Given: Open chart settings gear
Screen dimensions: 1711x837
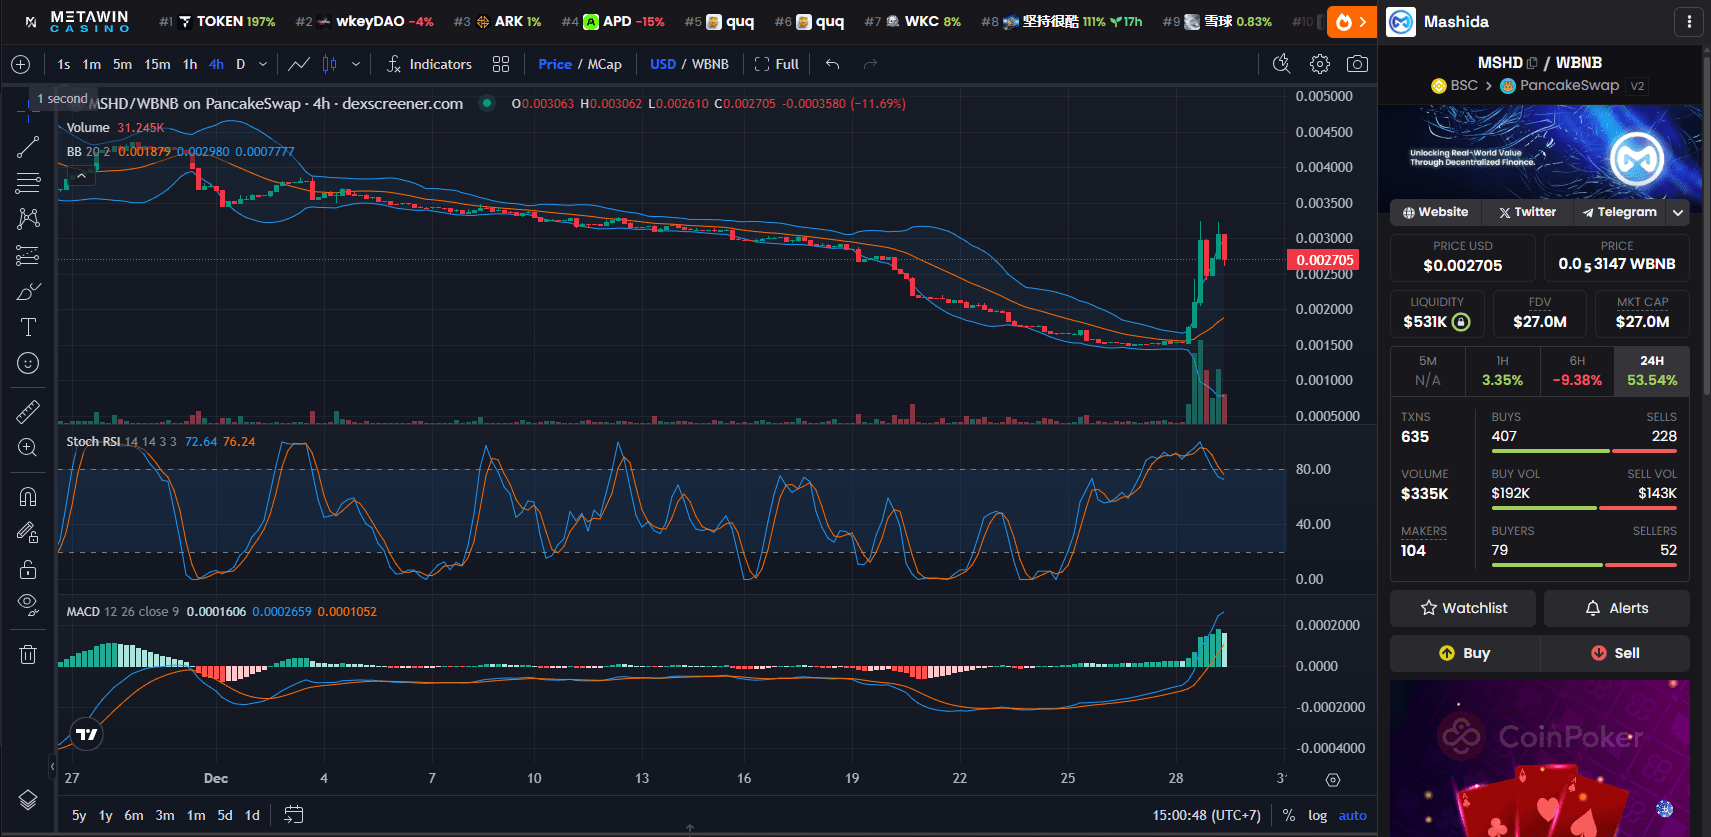Looking at the screenshot, I should coord(1320,64).
